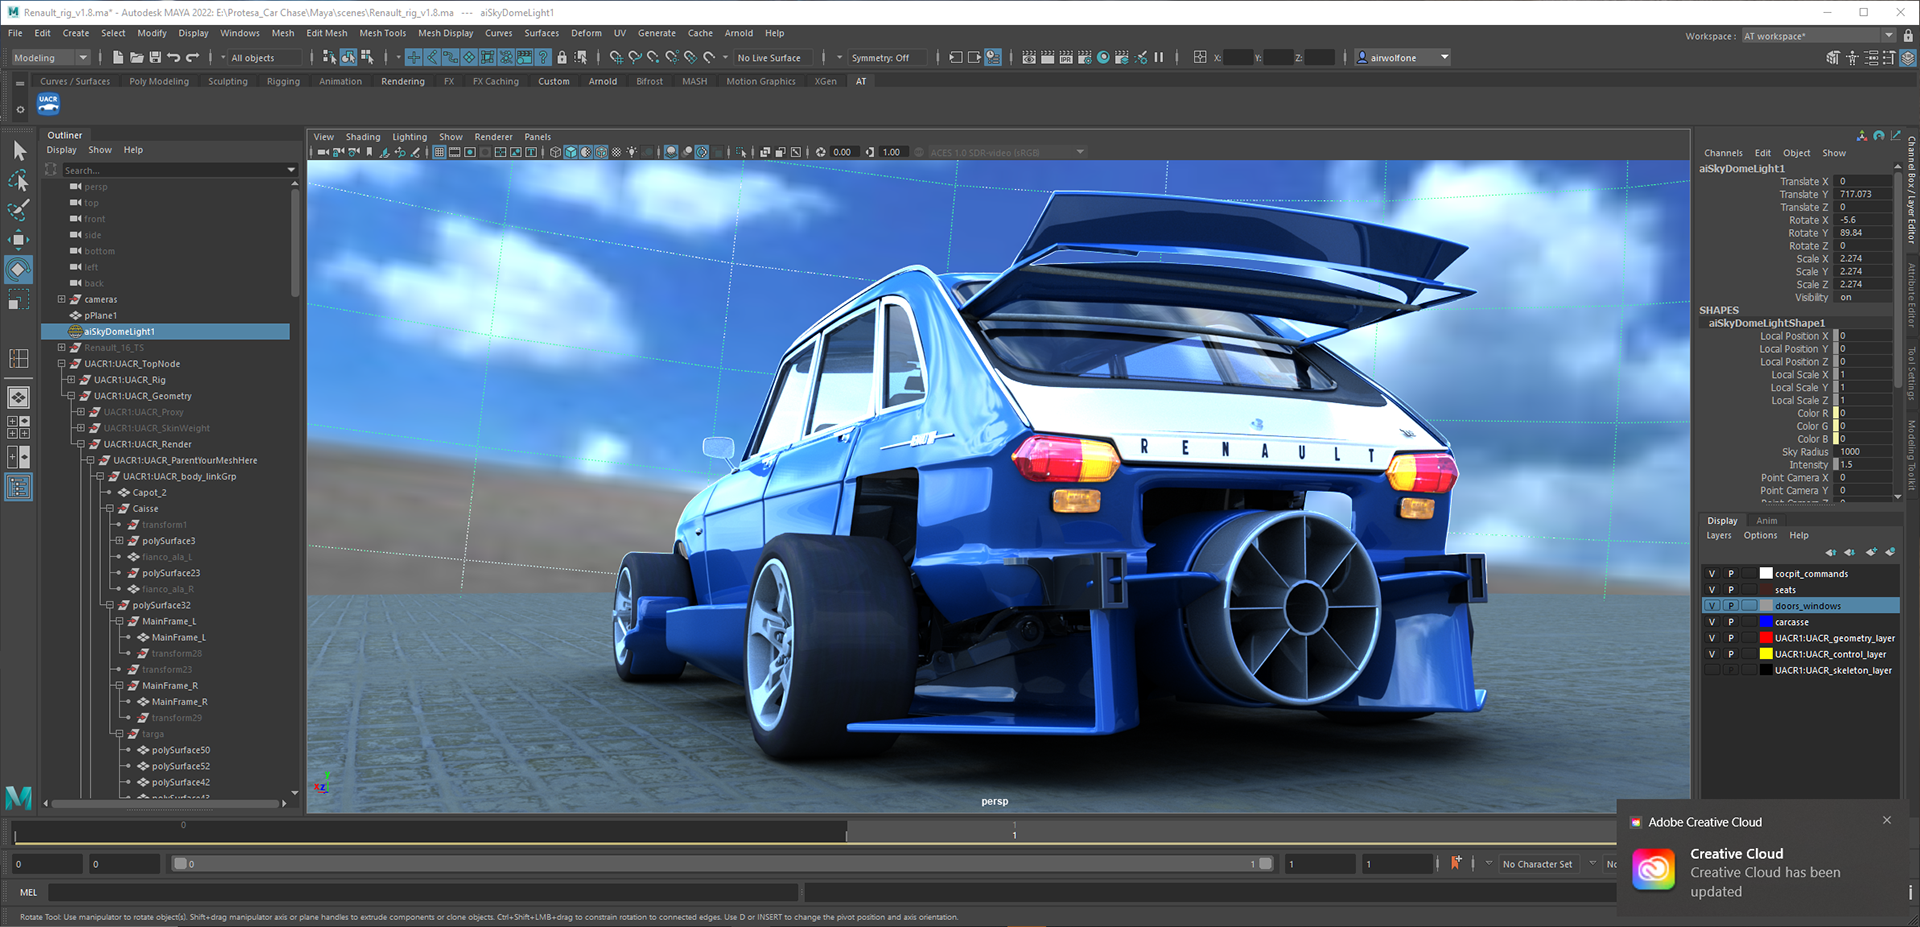Open the Workspace AT workspace dropdown

[x=1818, y=36]
